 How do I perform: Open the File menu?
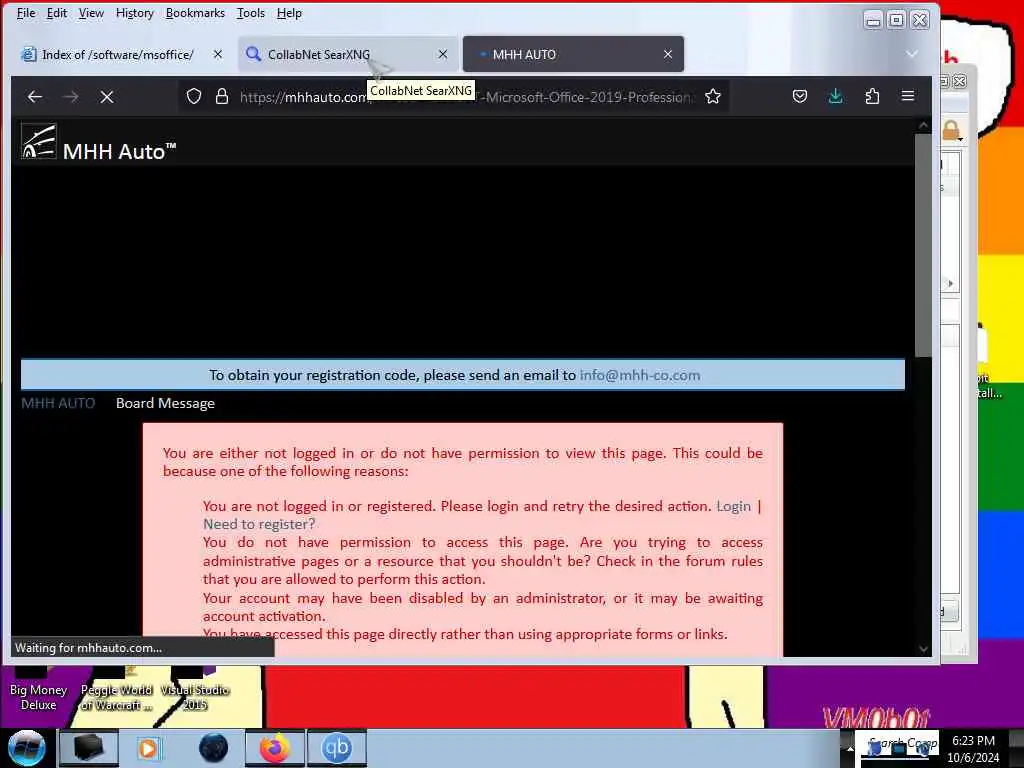click(x=26, y=13)
